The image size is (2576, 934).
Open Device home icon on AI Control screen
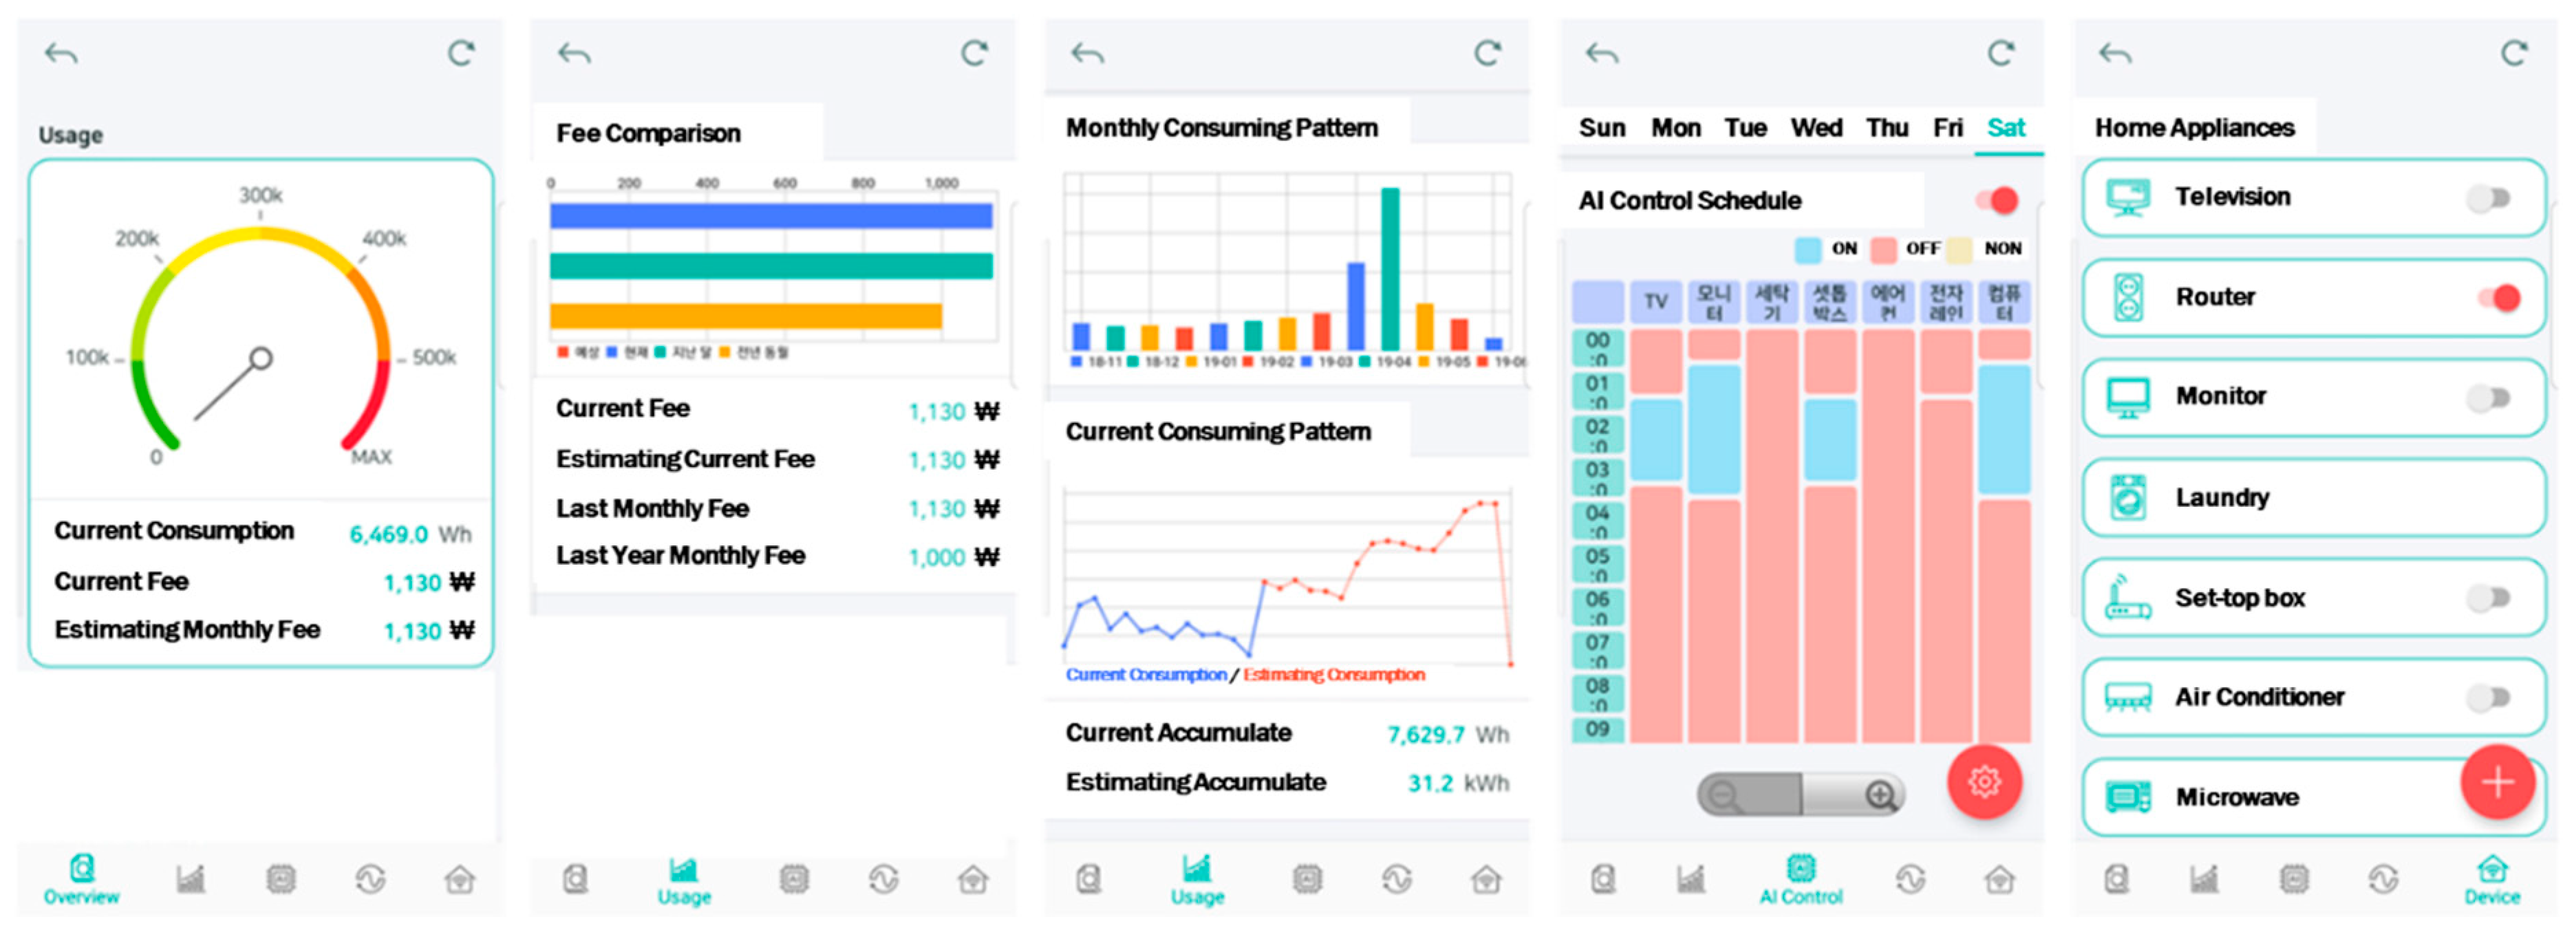(1999, 879)
